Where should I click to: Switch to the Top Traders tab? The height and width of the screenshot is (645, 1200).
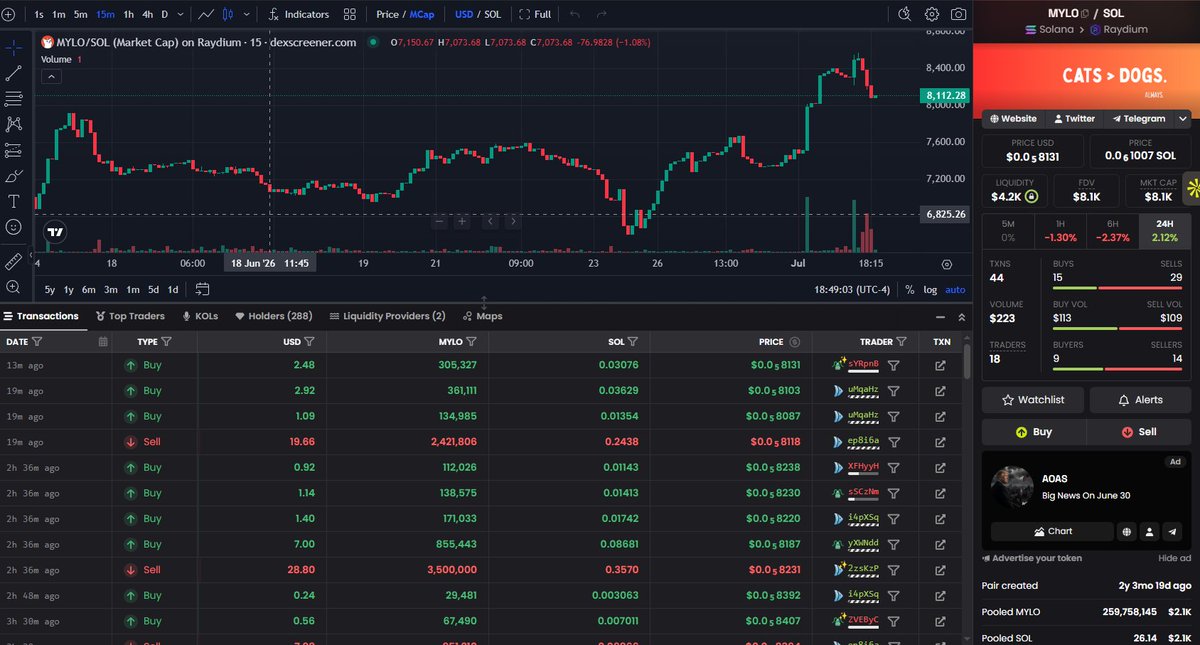click(x=130, y=316)
